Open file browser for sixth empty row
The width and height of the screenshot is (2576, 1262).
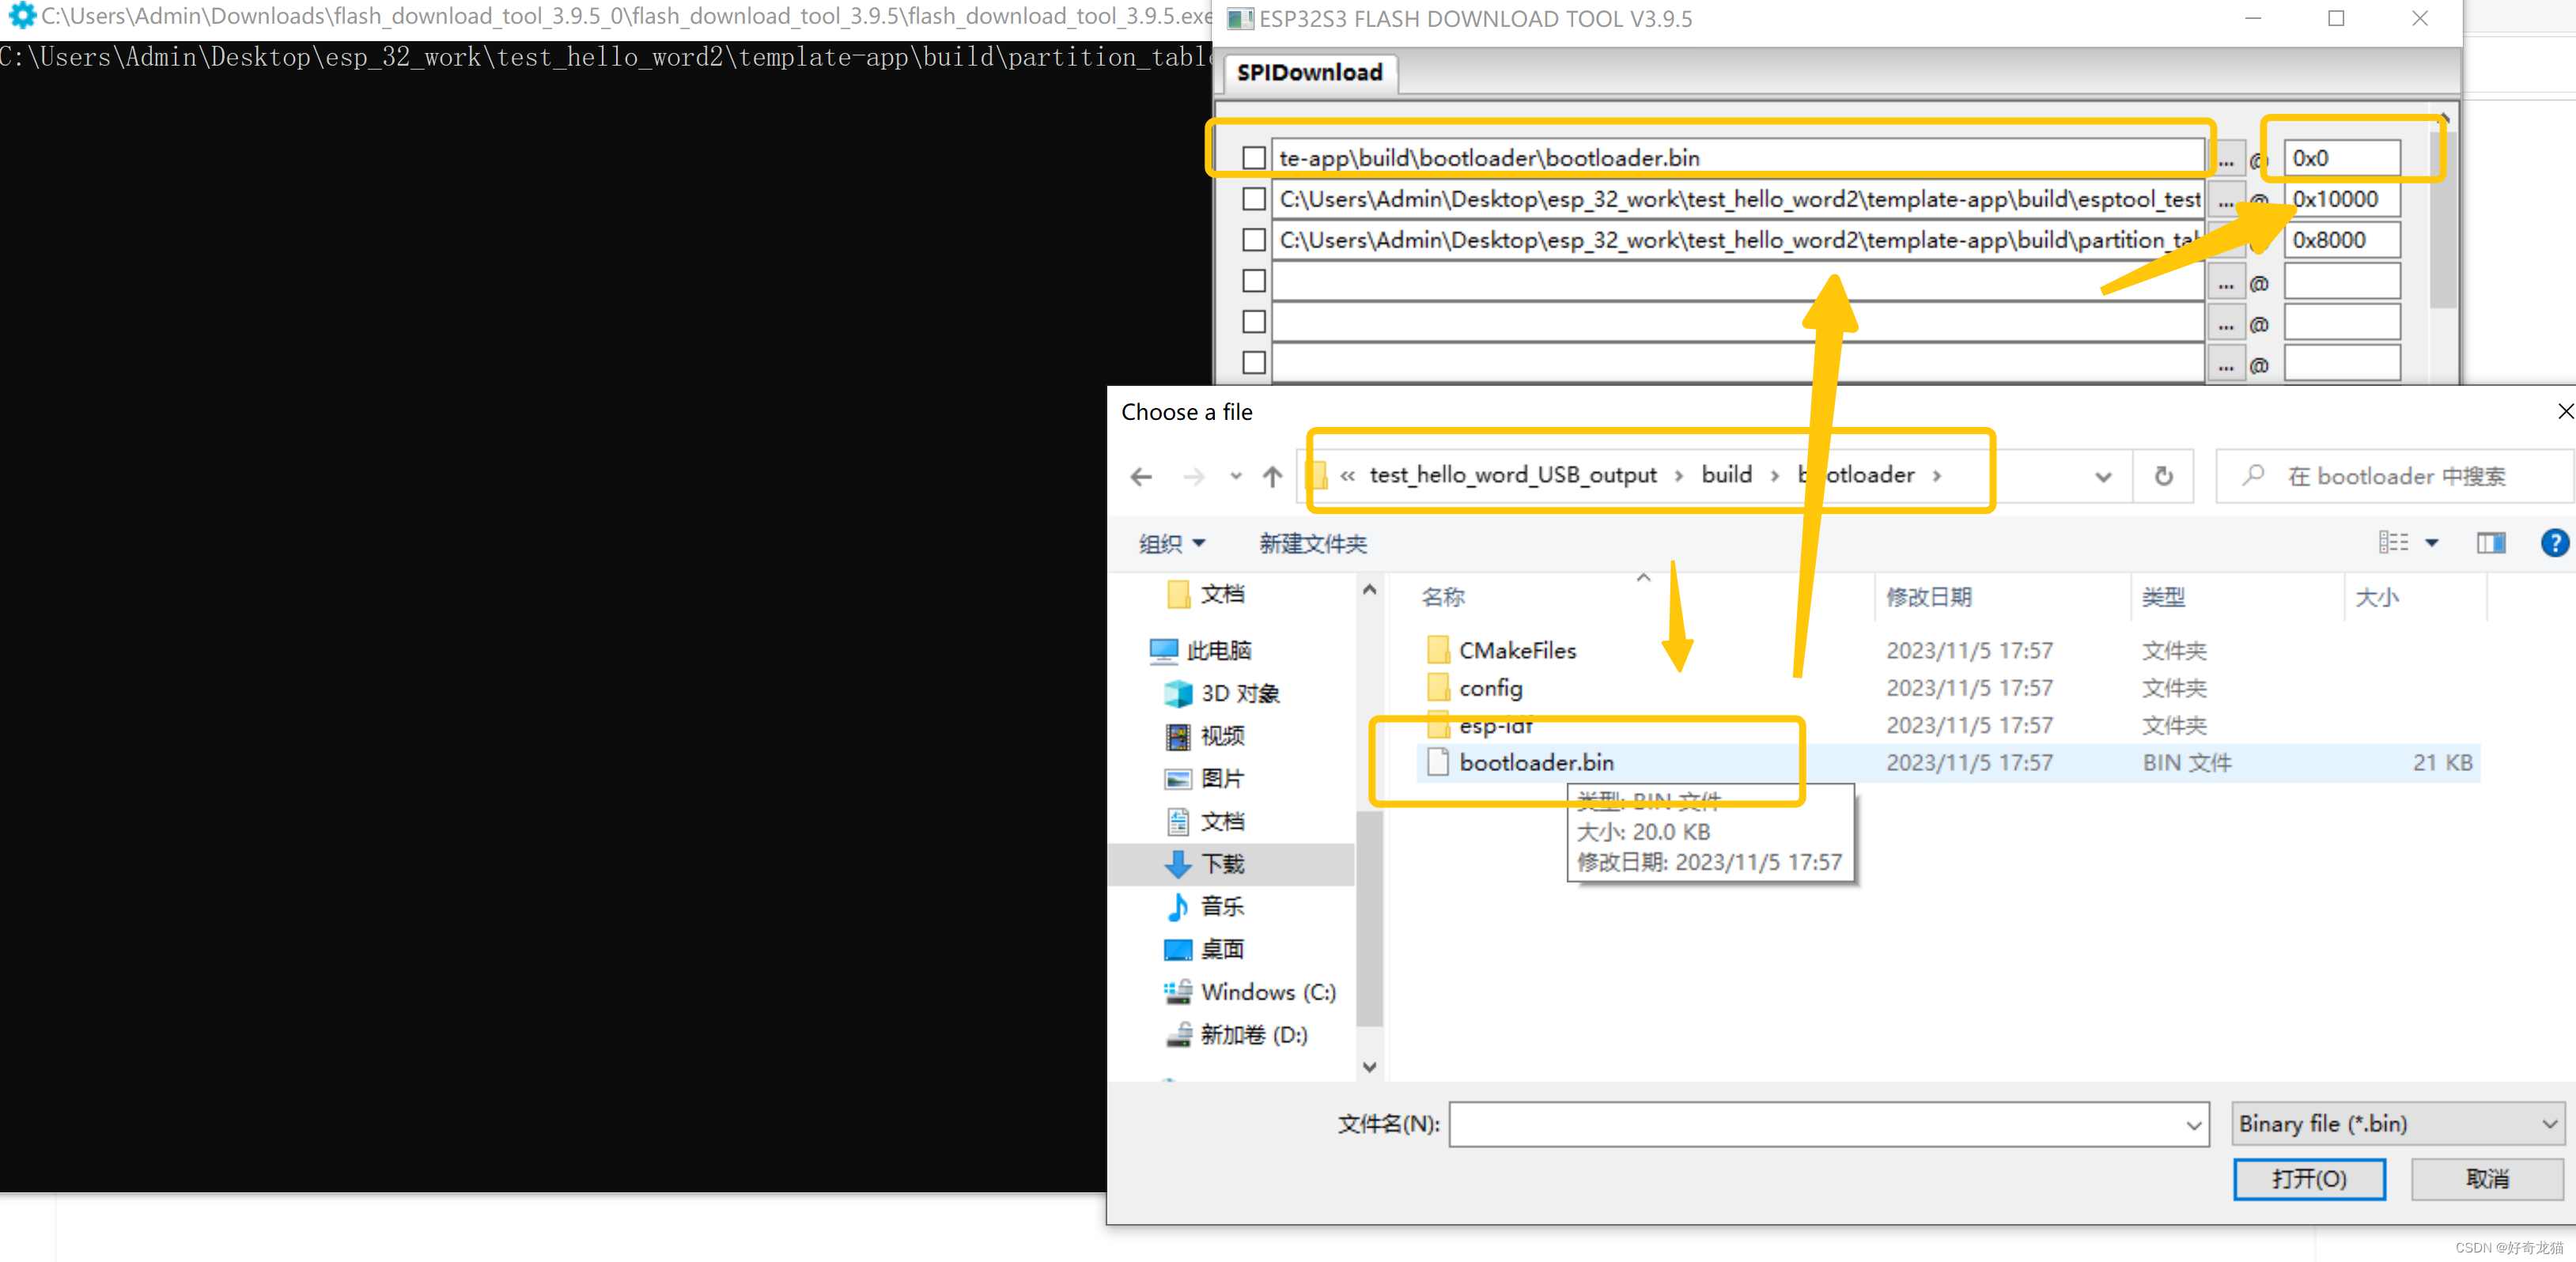click(x=2225, y=365)
